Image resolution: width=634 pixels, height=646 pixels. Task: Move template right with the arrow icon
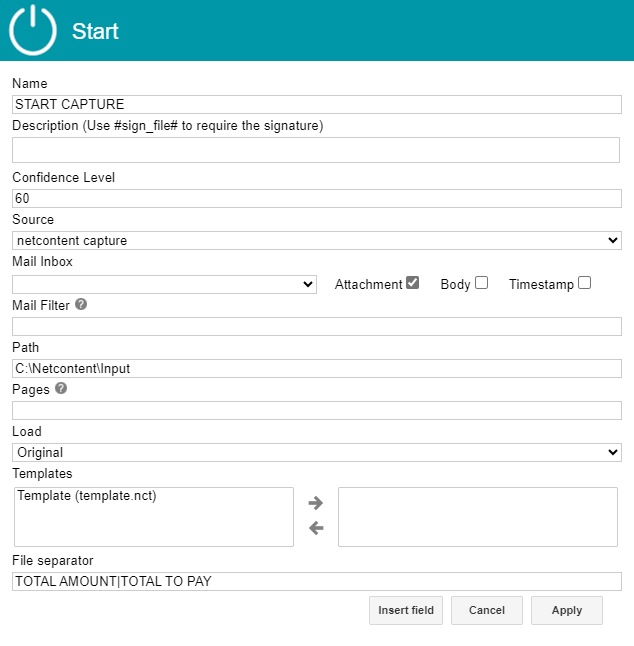316,503
